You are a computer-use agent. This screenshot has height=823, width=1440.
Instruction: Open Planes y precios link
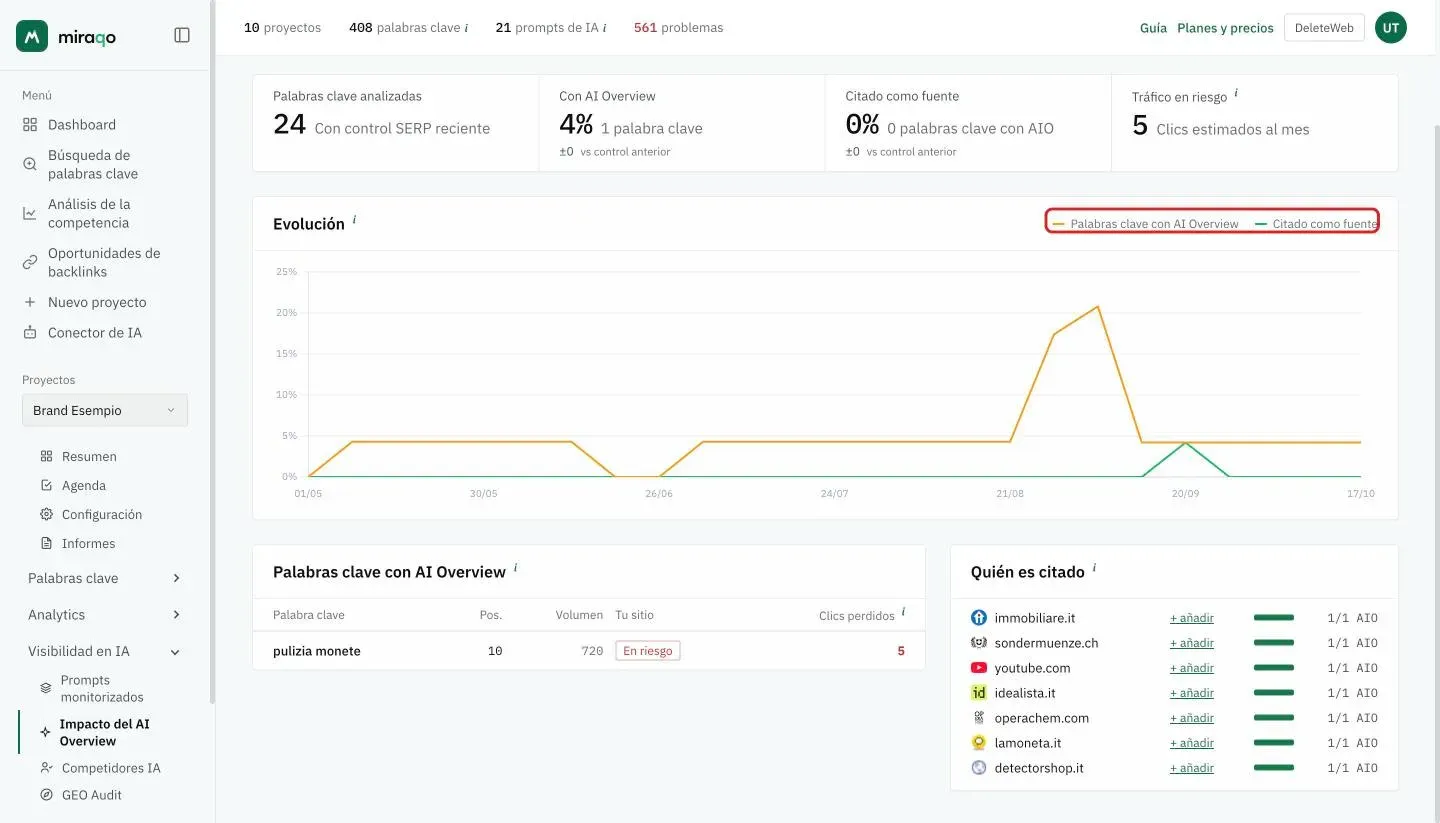coord(1225,28)
